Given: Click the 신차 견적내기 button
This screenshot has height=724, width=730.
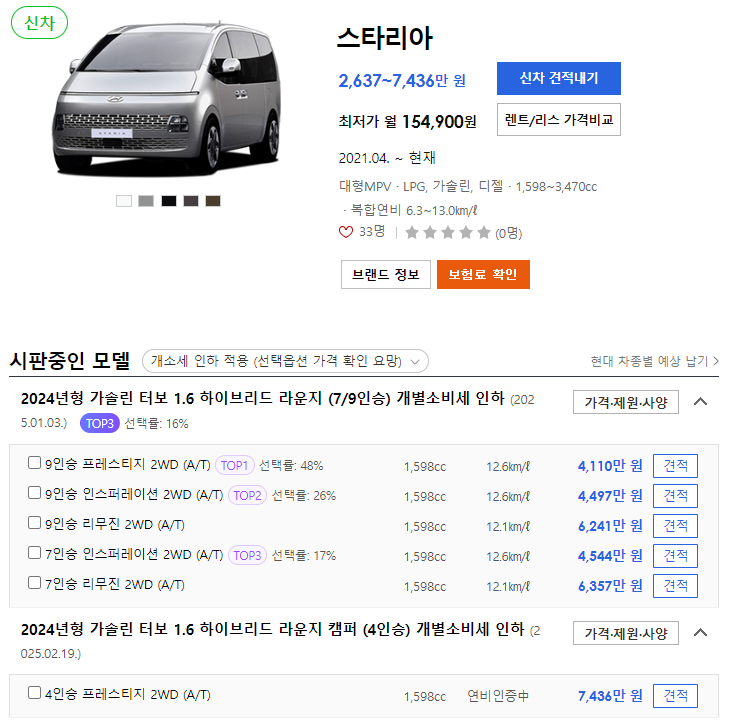Looking at the screenshot, I should [x=559, y=78].
